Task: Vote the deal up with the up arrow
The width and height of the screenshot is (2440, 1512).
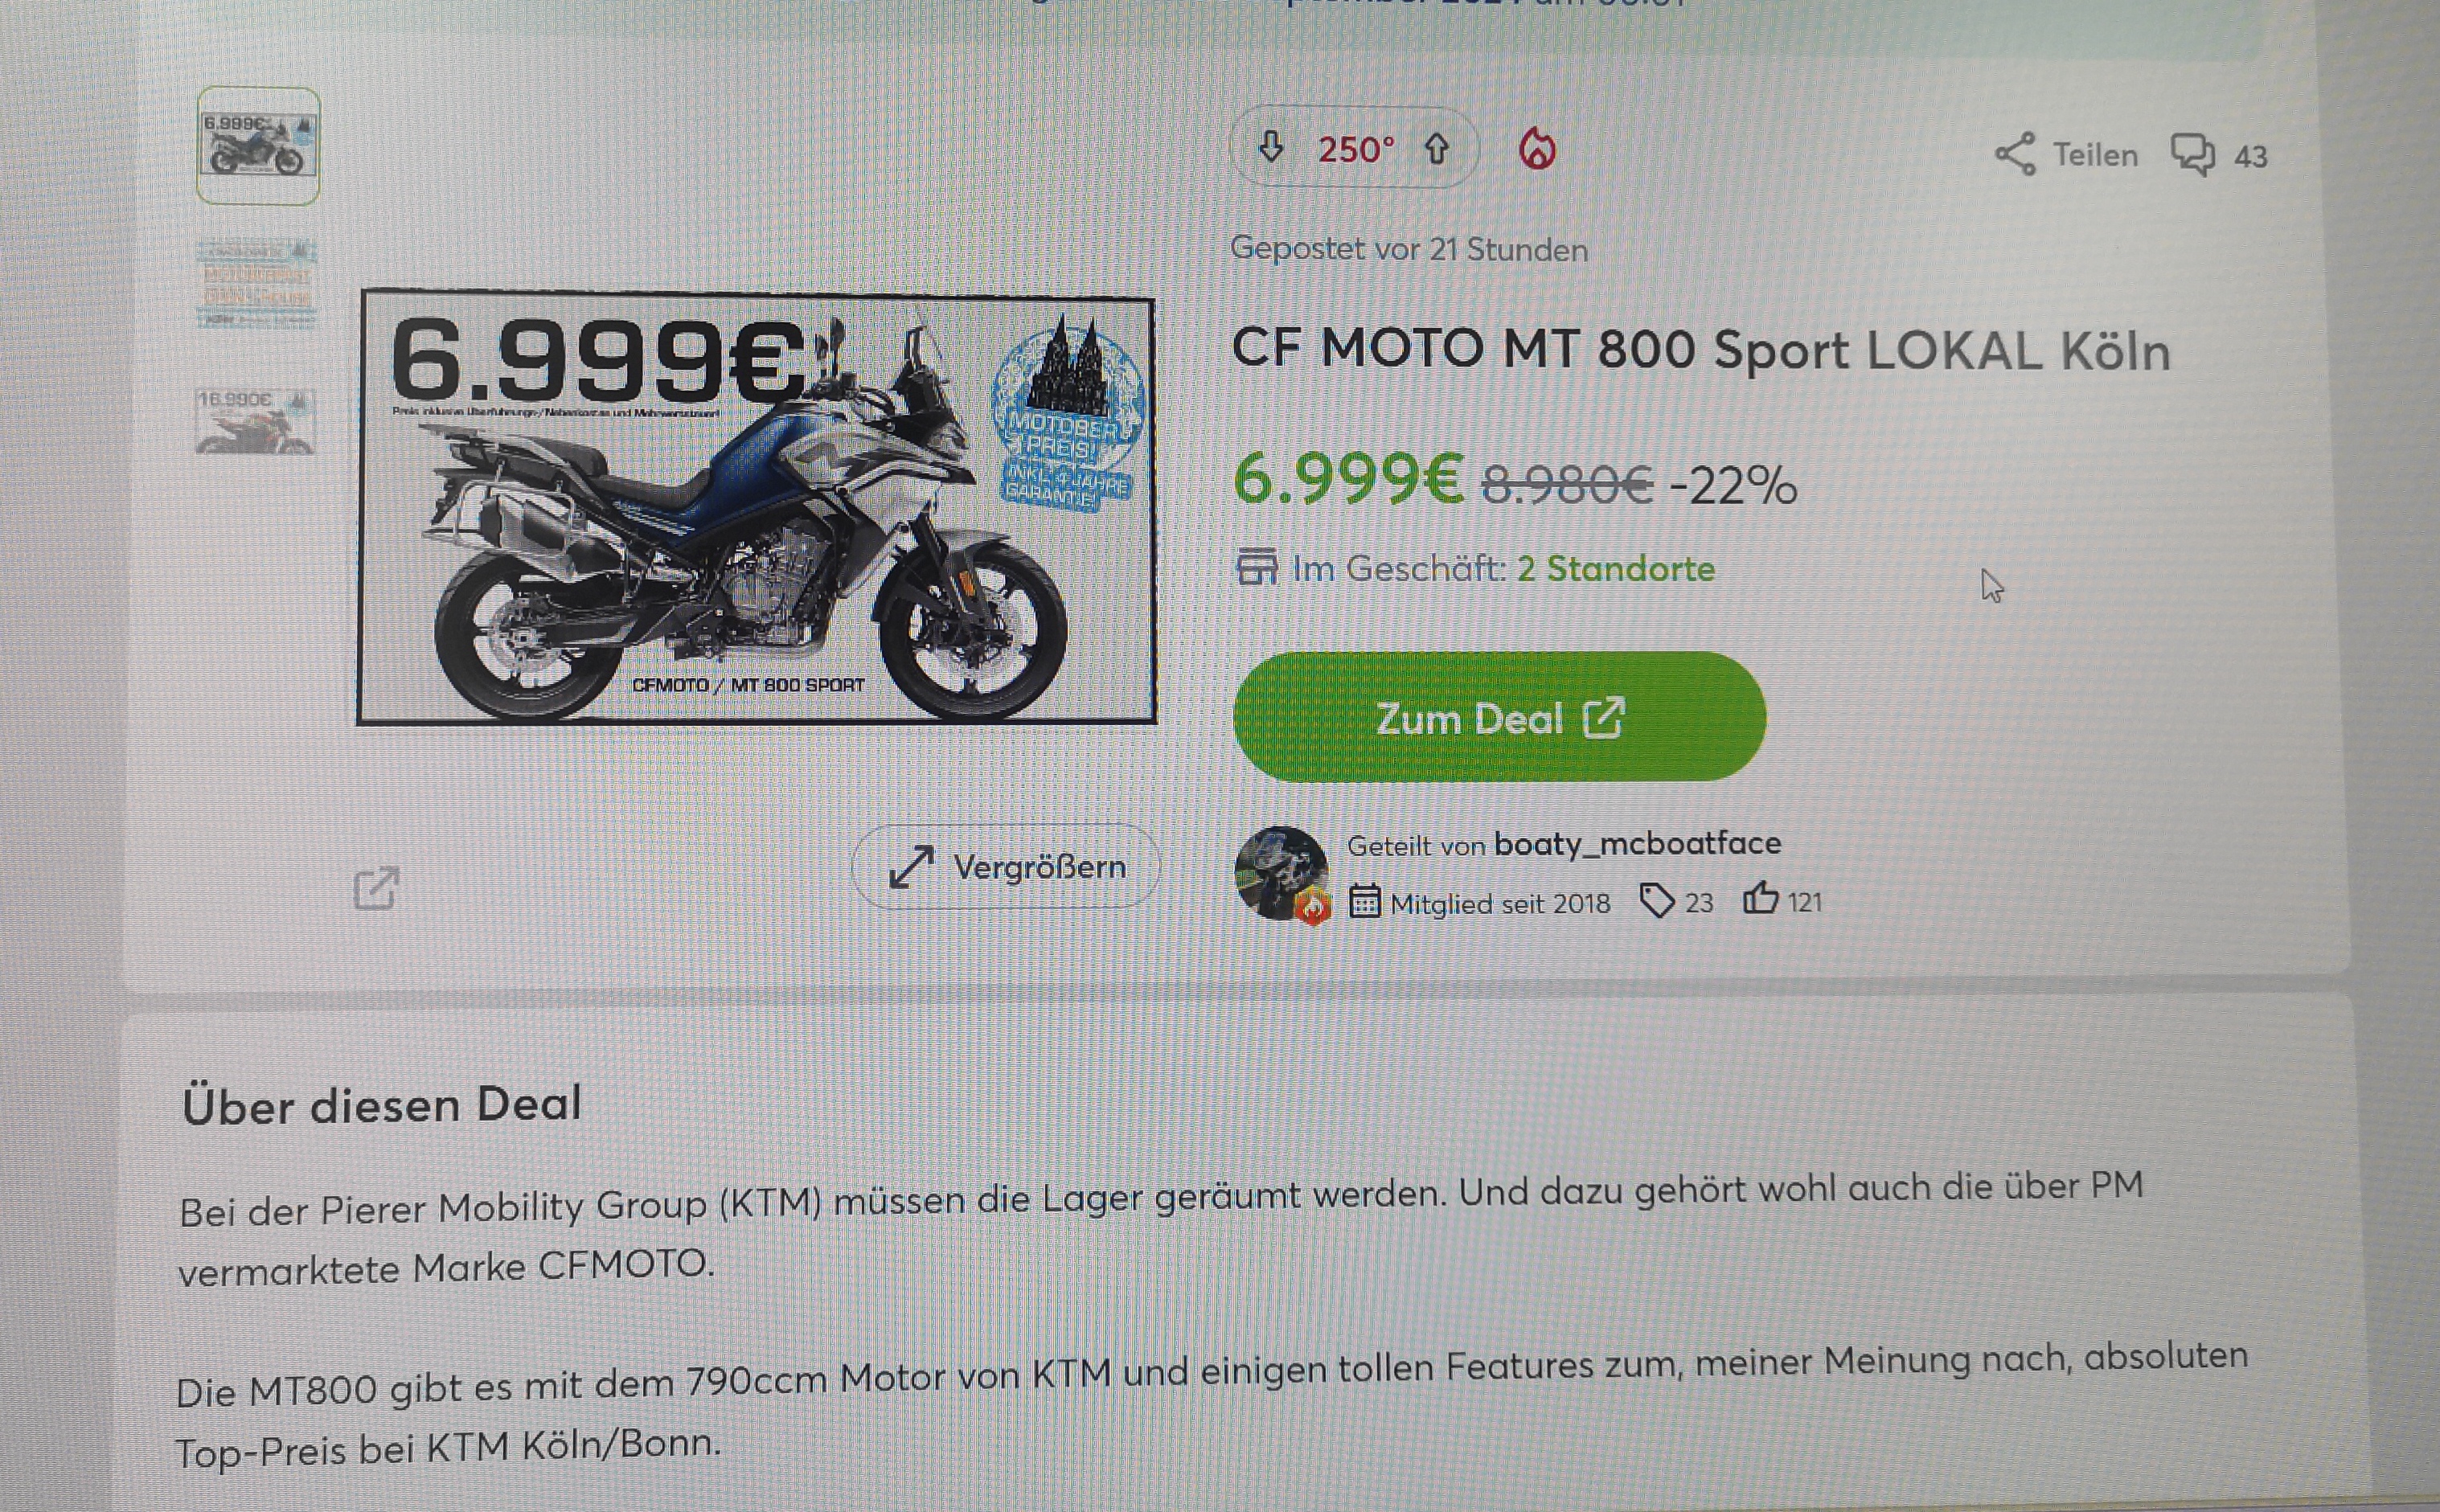Action: (x=1436, y=149)
